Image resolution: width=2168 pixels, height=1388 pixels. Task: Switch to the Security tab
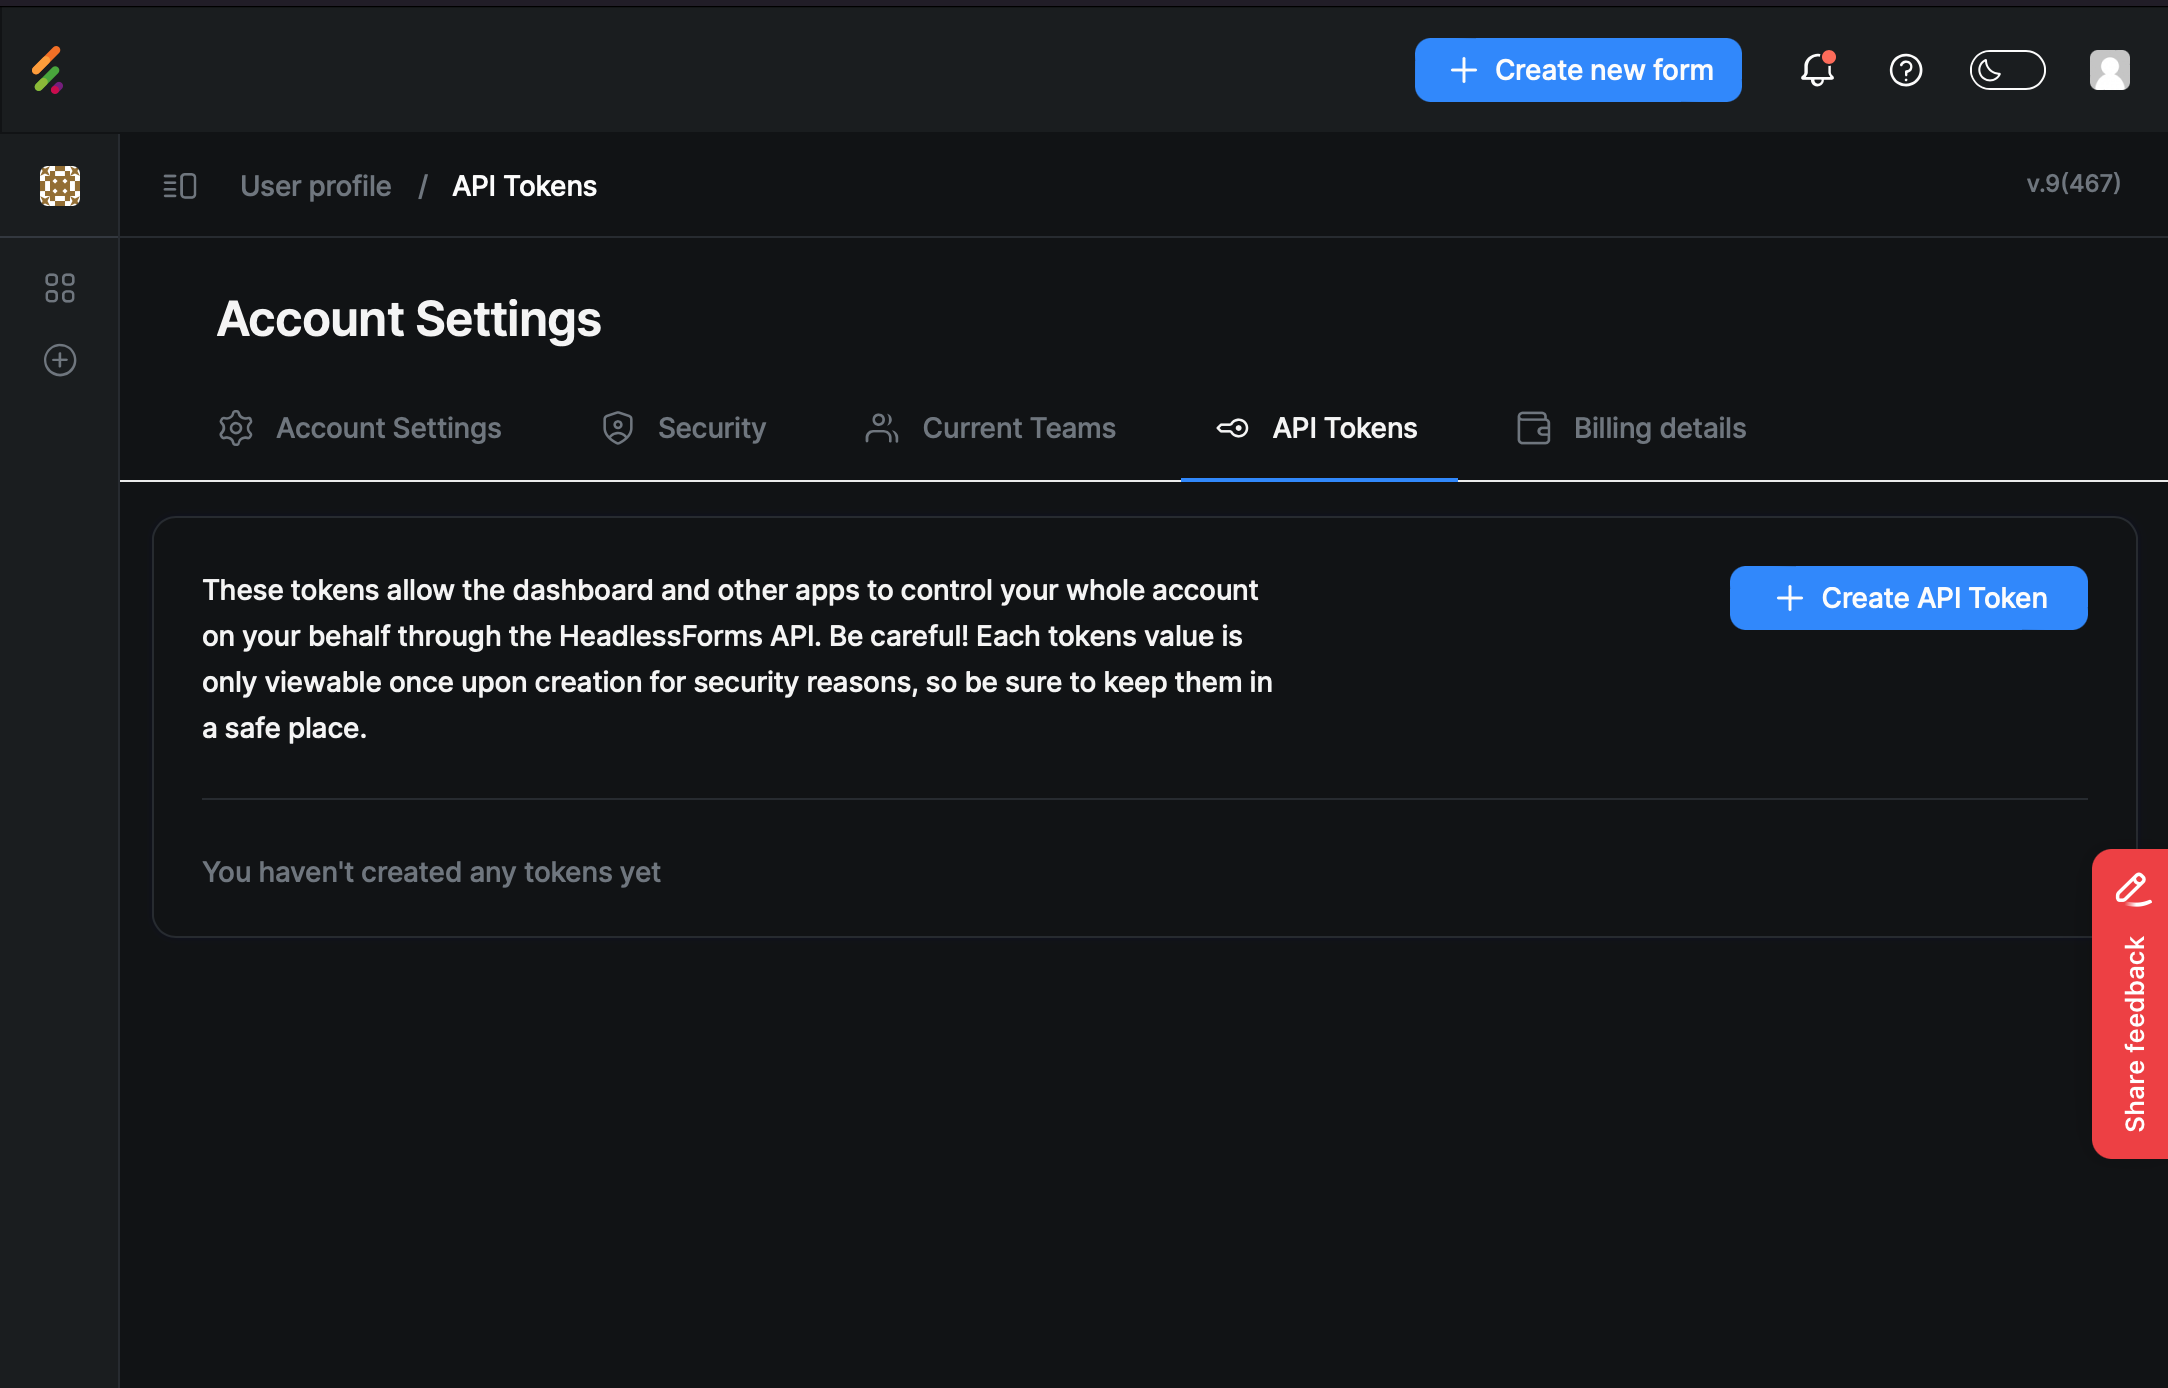(711, 427)
